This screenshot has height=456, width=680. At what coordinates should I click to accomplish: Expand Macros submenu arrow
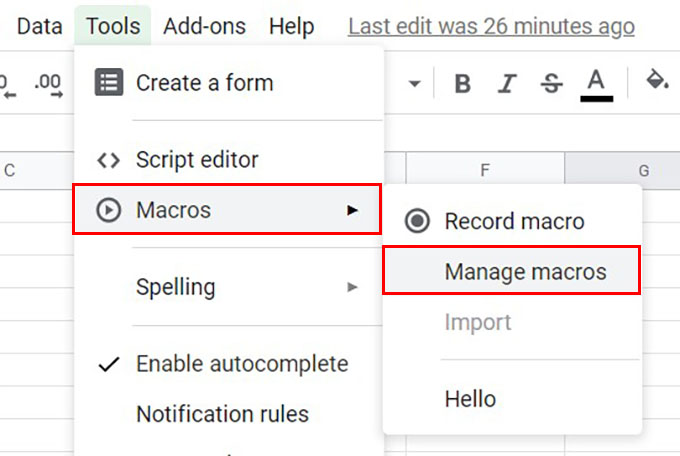click(352, 210)
